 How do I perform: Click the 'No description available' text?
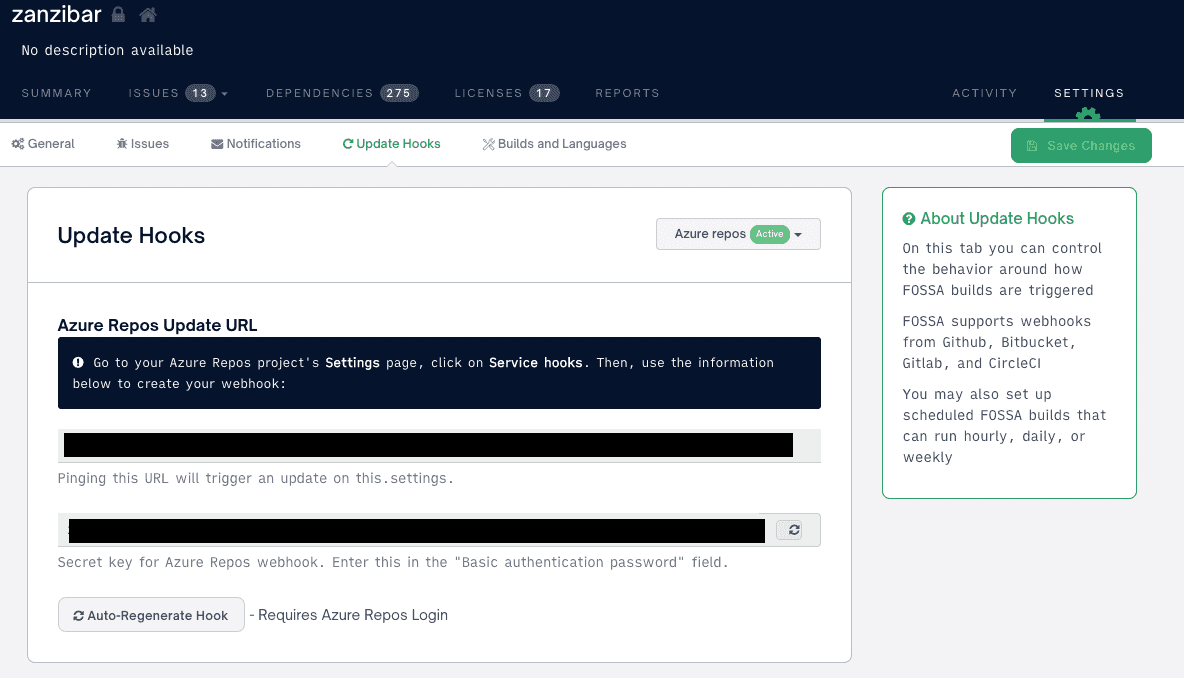tap(107, 51)
